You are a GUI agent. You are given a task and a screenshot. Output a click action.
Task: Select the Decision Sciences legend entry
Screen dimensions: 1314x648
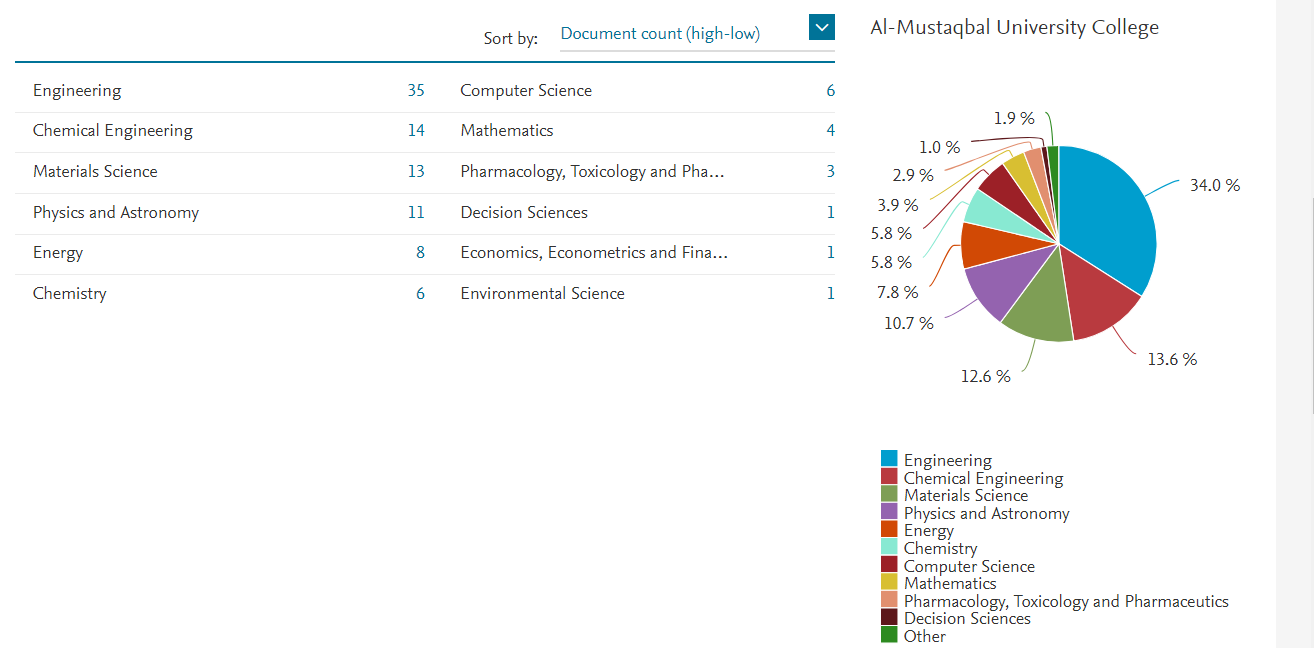(967, 618)
